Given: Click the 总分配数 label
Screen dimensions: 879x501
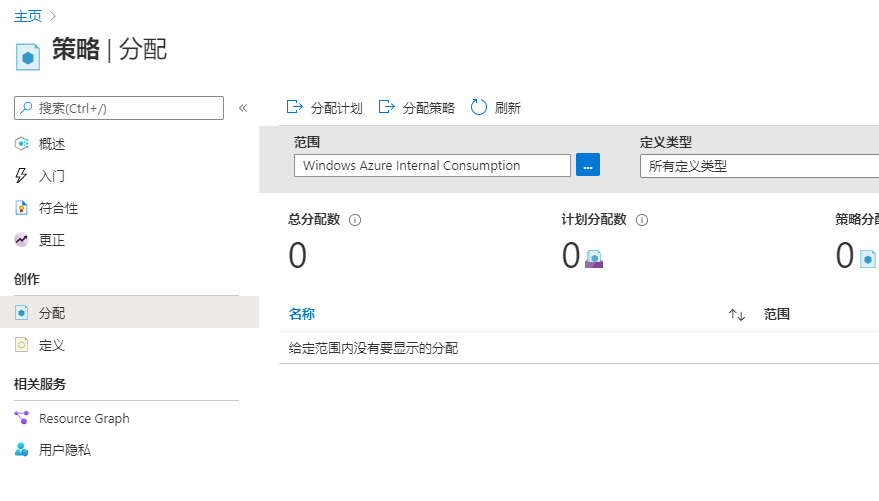Looking at the screenshot, I should point(314,219).
